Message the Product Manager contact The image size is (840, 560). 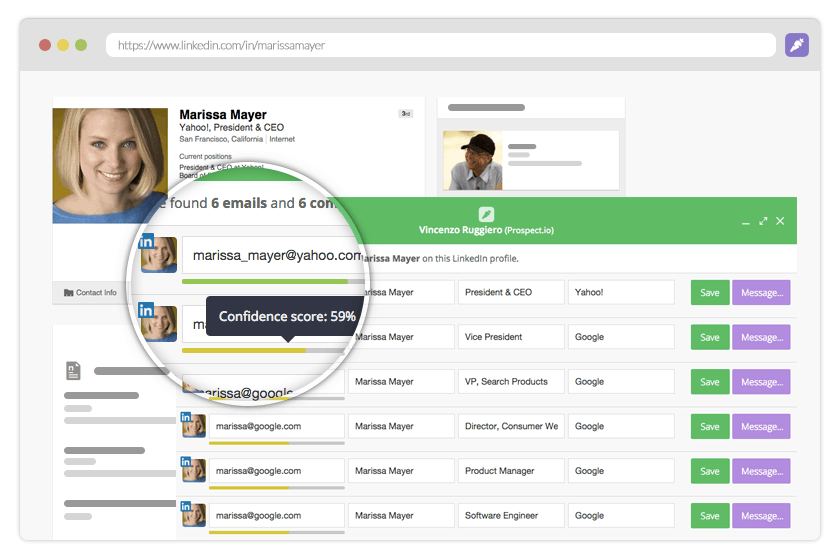pos(761,471)
